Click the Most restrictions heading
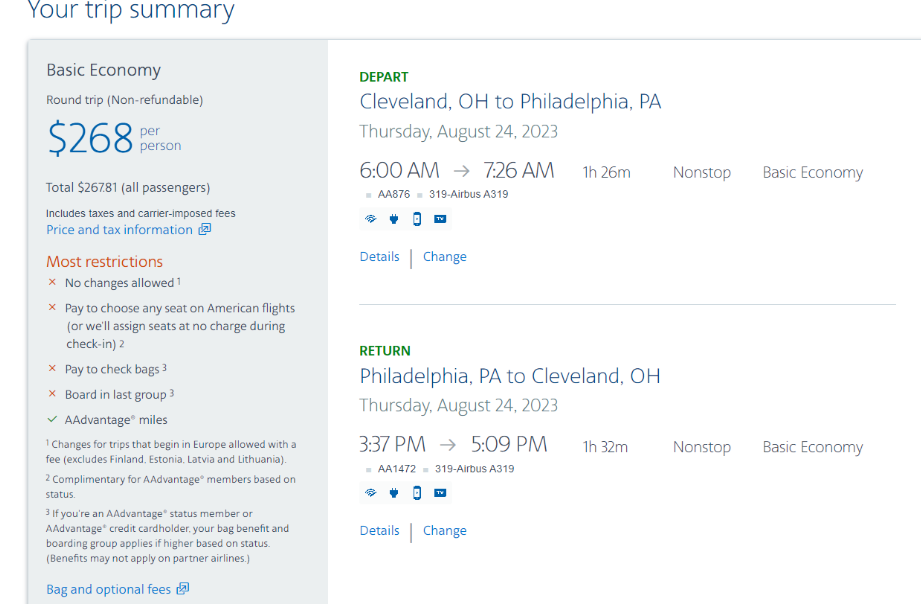921x604 pixels. [x=105, y=261]
